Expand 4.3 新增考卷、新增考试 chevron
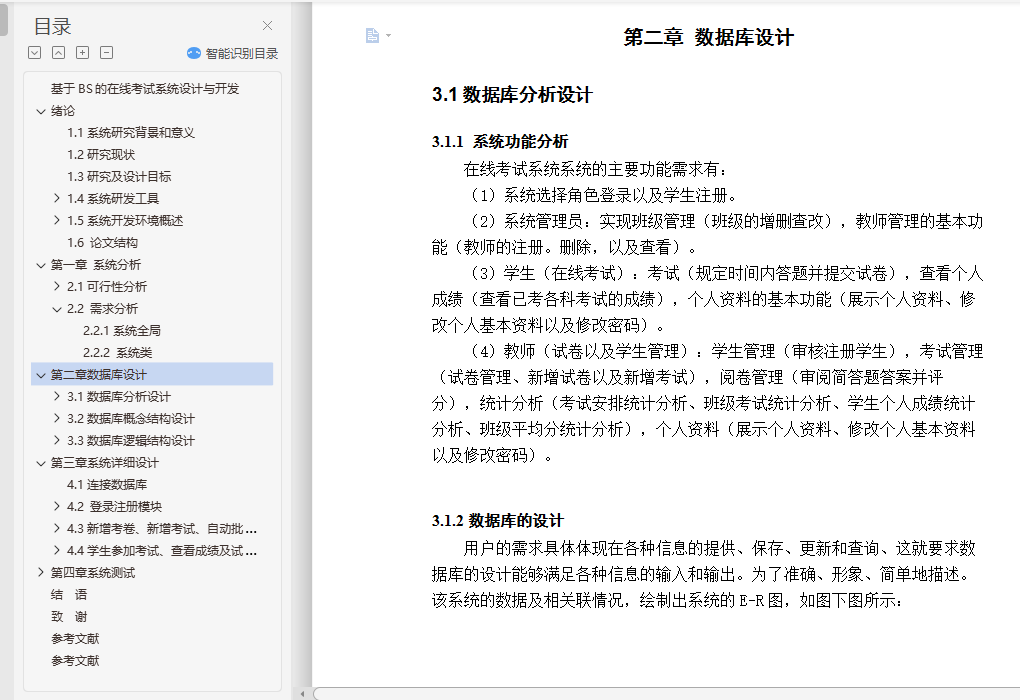This screenshot has width=1020, height=700. [x=57, y=528]
